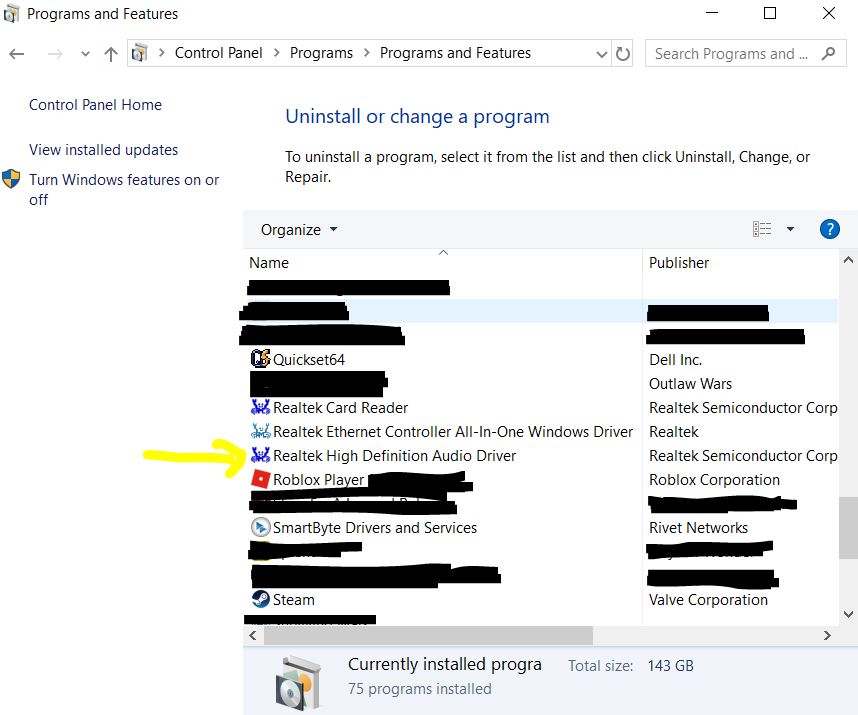Viewport: 858px width, 715px height.
Task: Open Turn Windows features on or off
Action: point(124,190)
